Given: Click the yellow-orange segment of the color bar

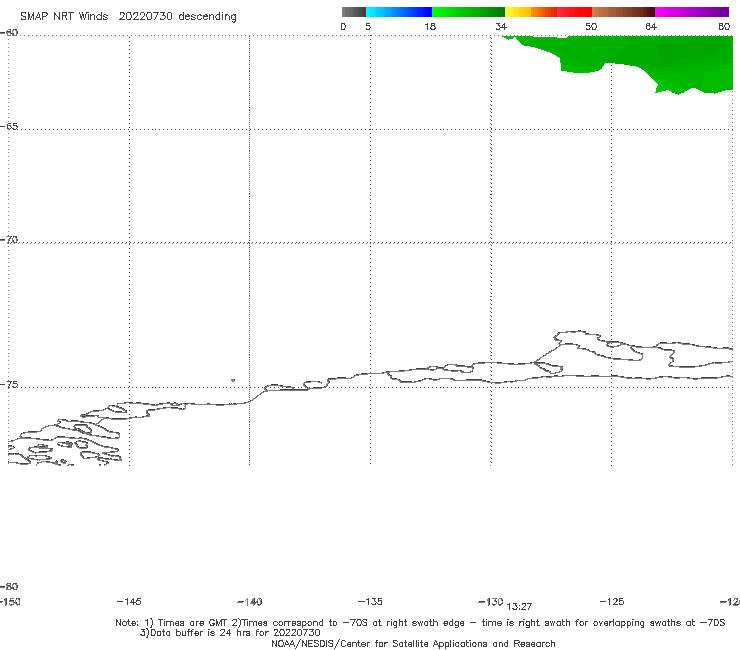Looking at the screenshot, I should (530, 12).
